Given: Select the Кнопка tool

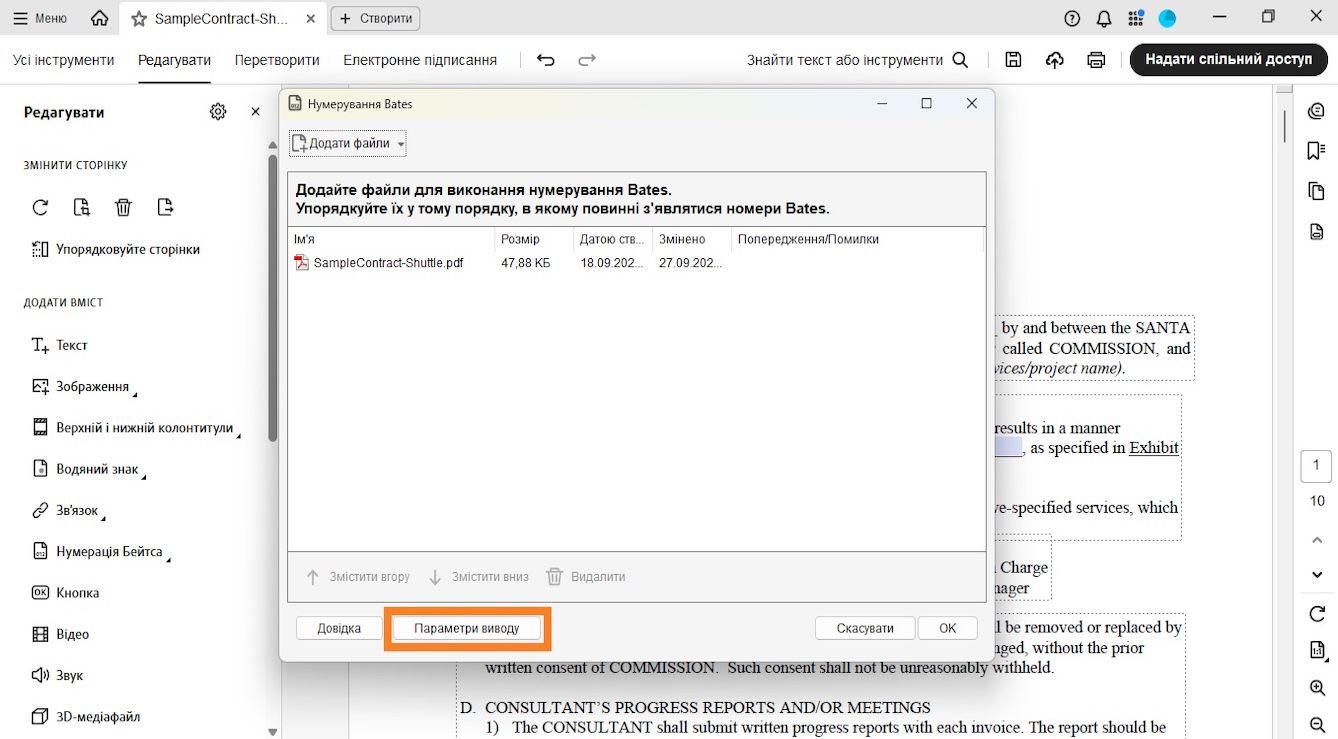Looking at the screenshot, I should [x=65, y=593].
